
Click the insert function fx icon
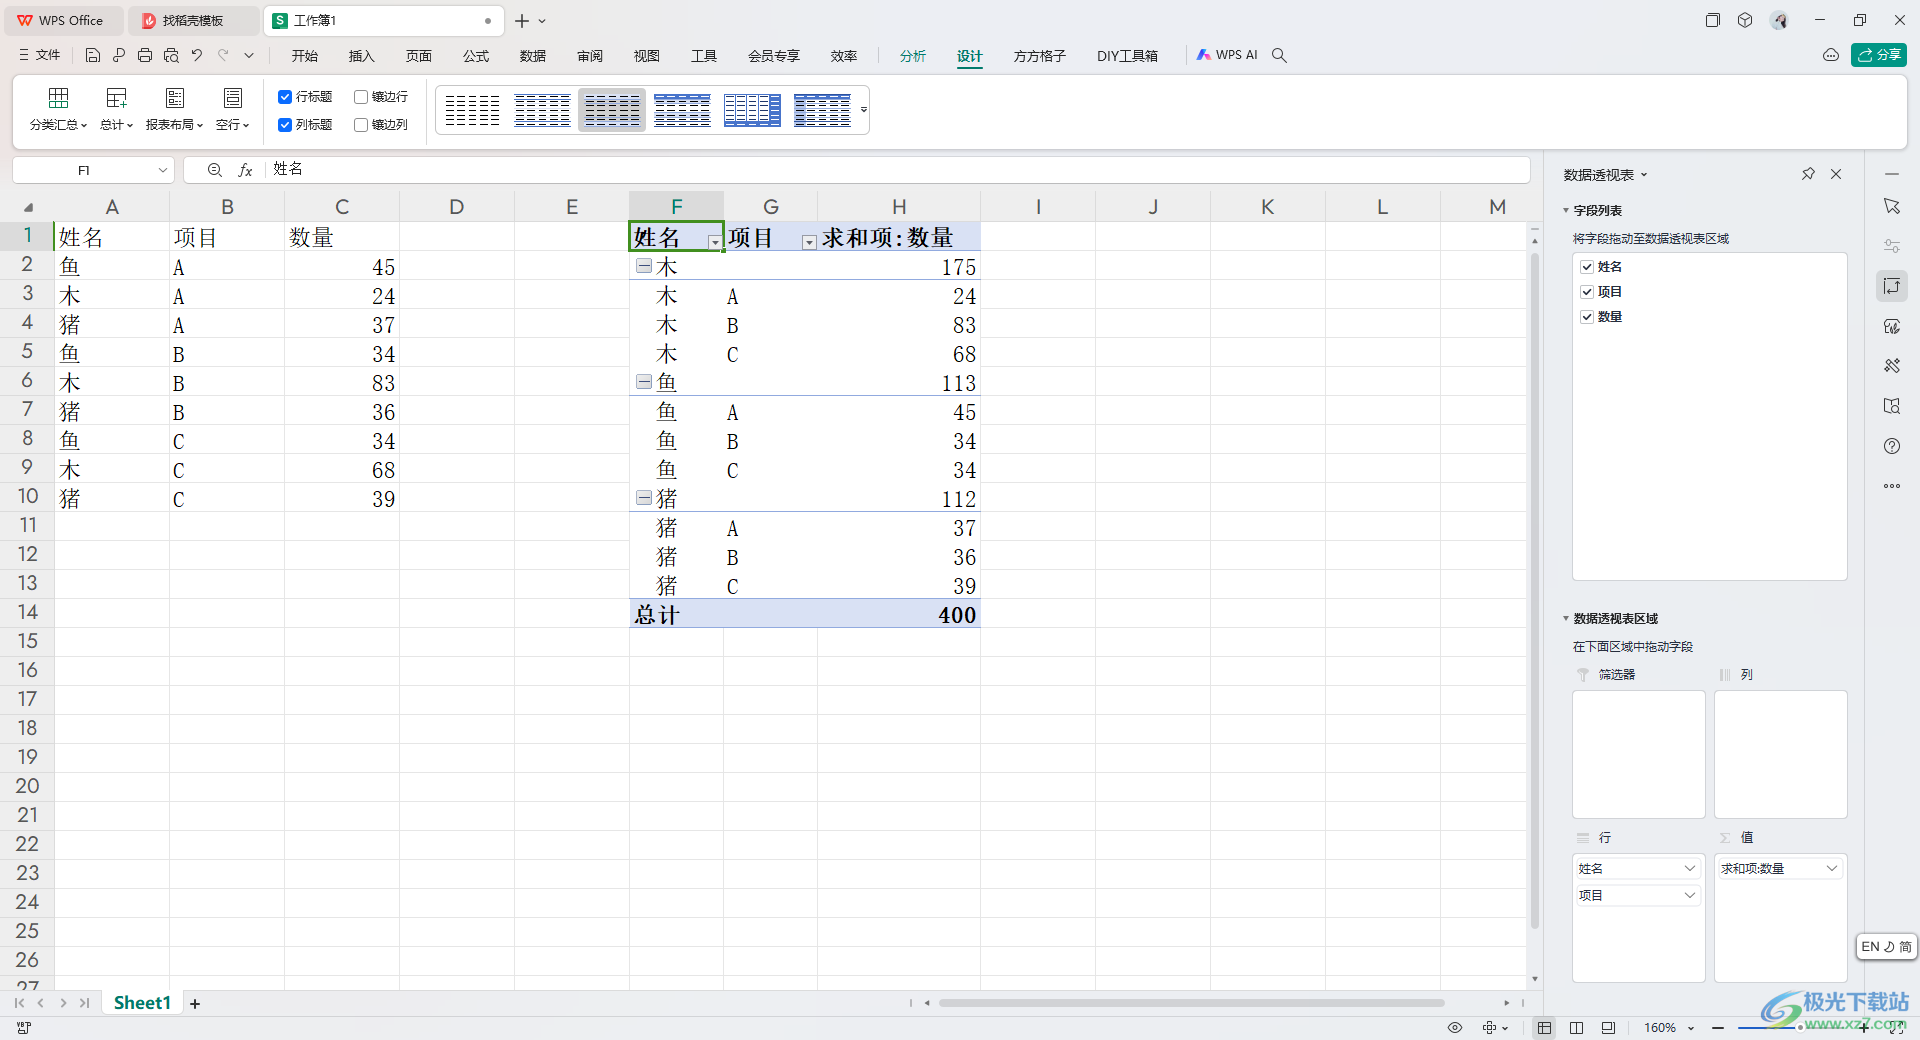pyautogui.click(x=245, y=170)
